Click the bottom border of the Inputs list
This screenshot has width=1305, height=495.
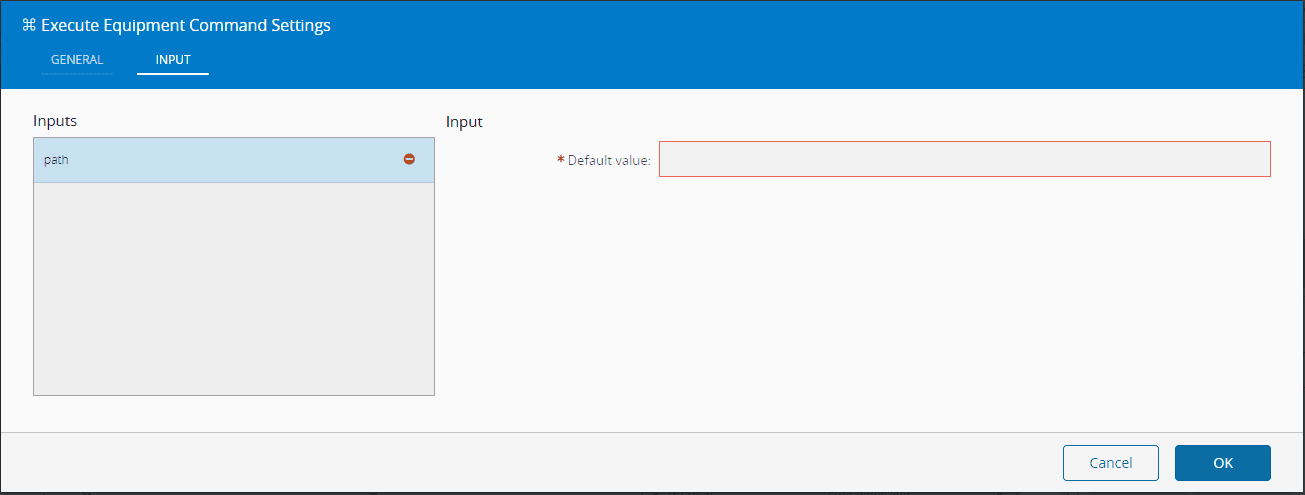coord(233,395)
